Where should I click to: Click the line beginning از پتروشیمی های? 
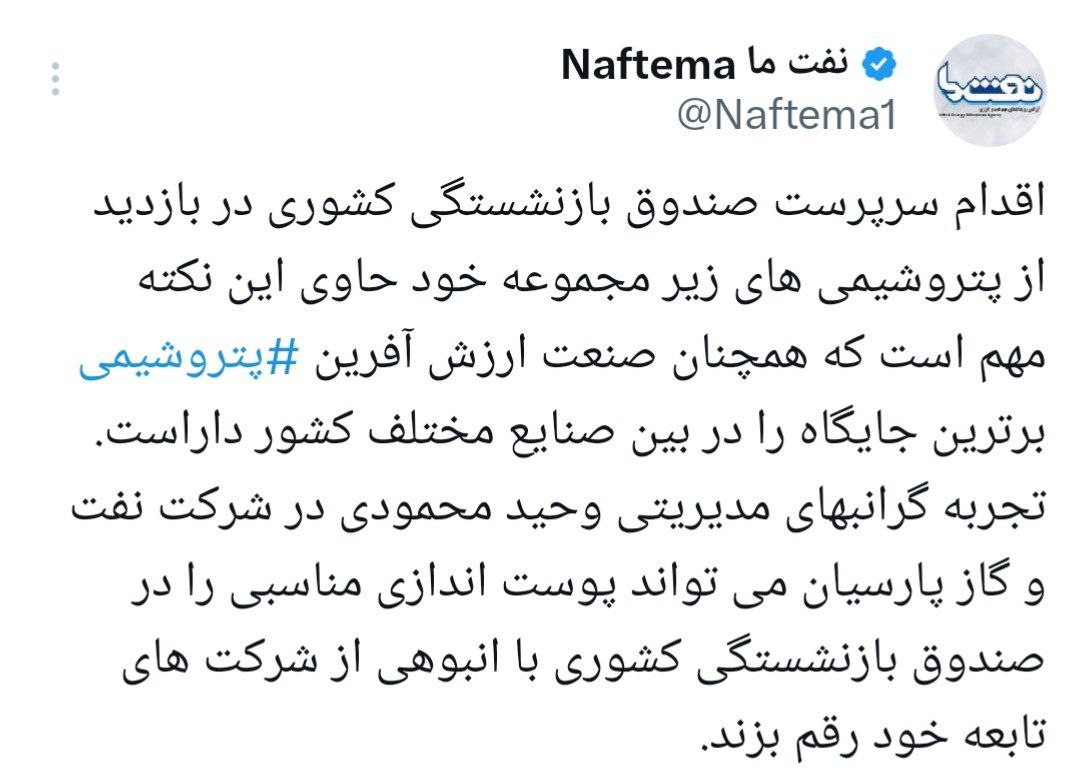592,281
